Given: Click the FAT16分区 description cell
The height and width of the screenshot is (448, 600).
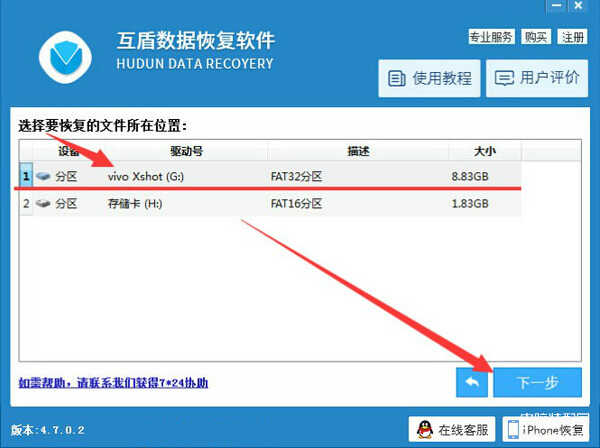Looking at the screenshot, I should click(296, 204).
